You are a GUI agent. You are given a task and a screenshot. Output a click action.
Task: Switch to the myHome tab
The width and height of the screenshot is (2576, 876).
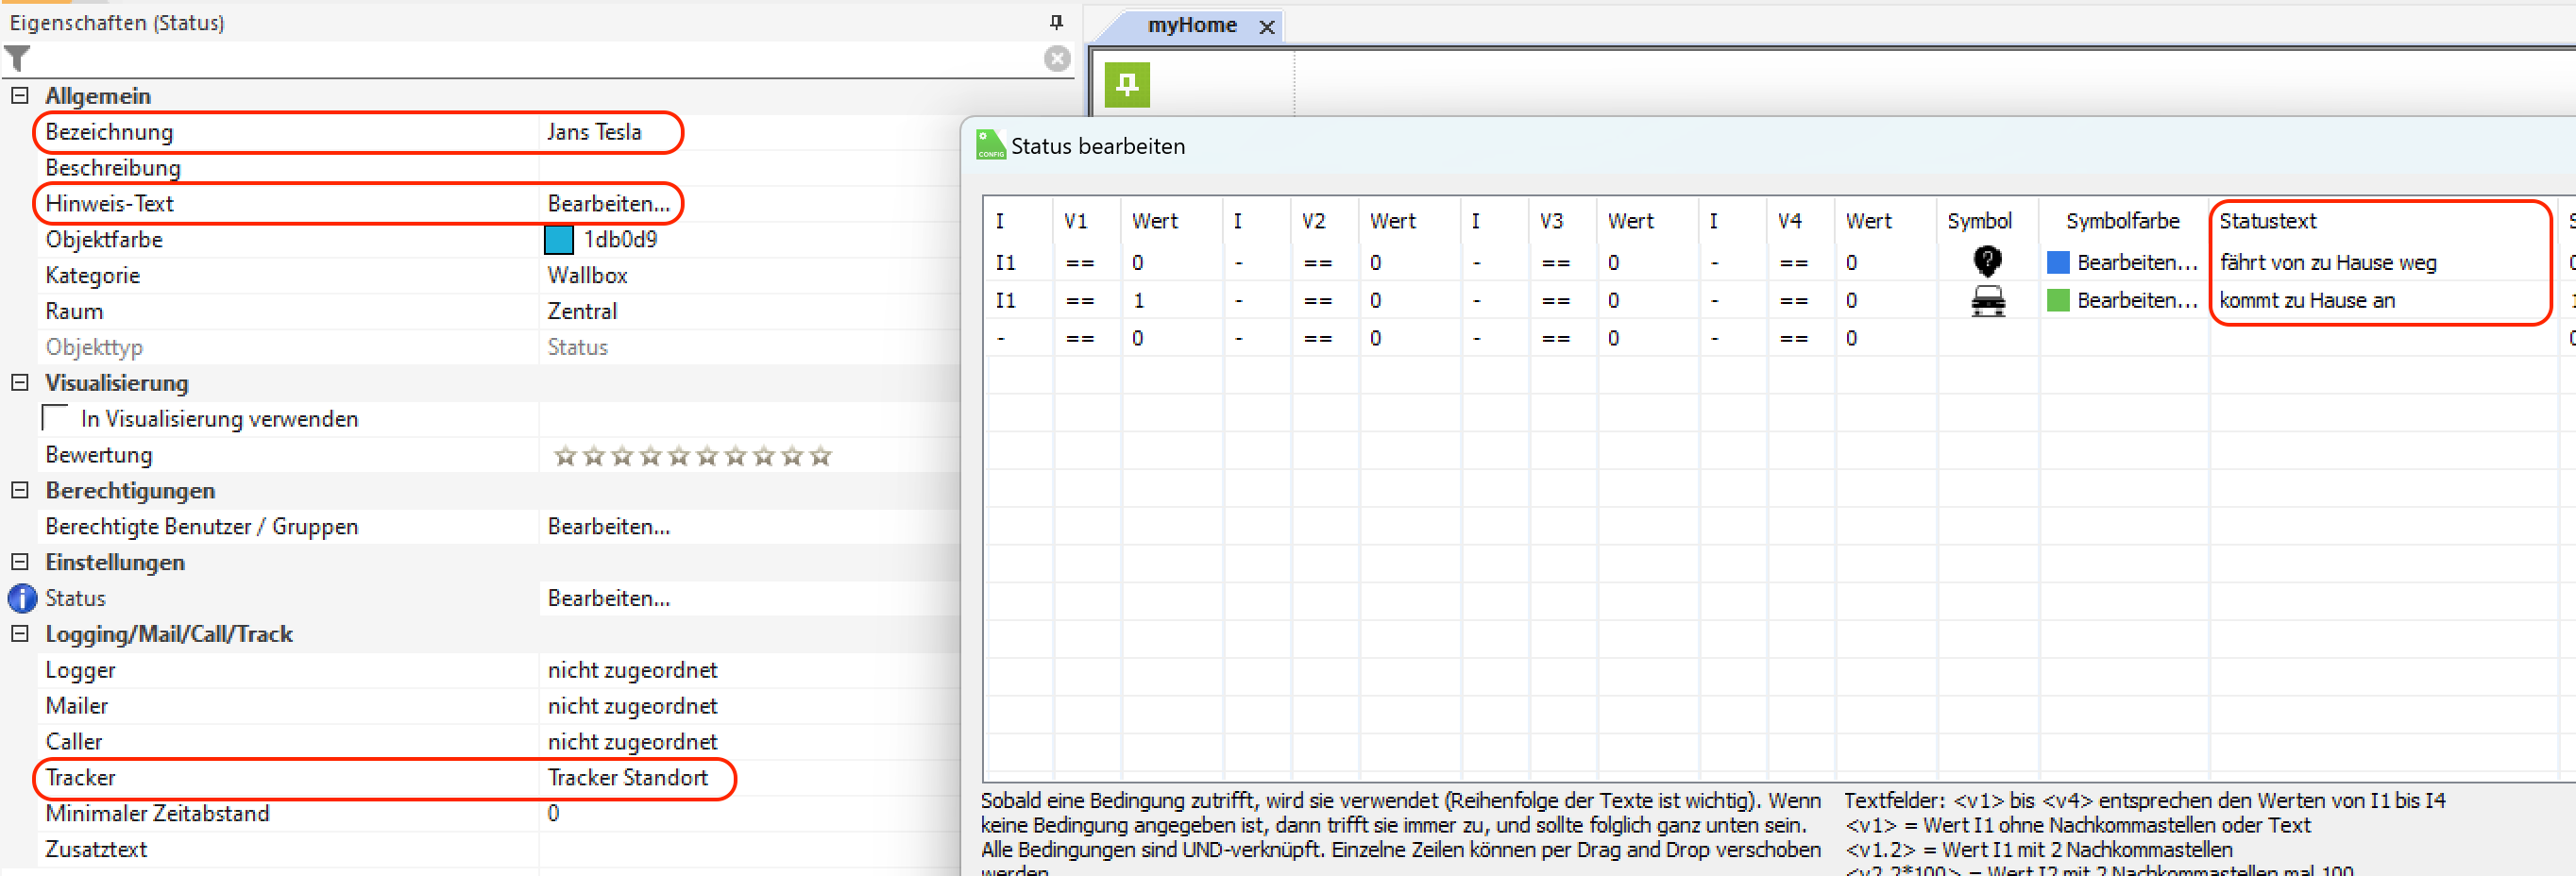point(1192,26)
